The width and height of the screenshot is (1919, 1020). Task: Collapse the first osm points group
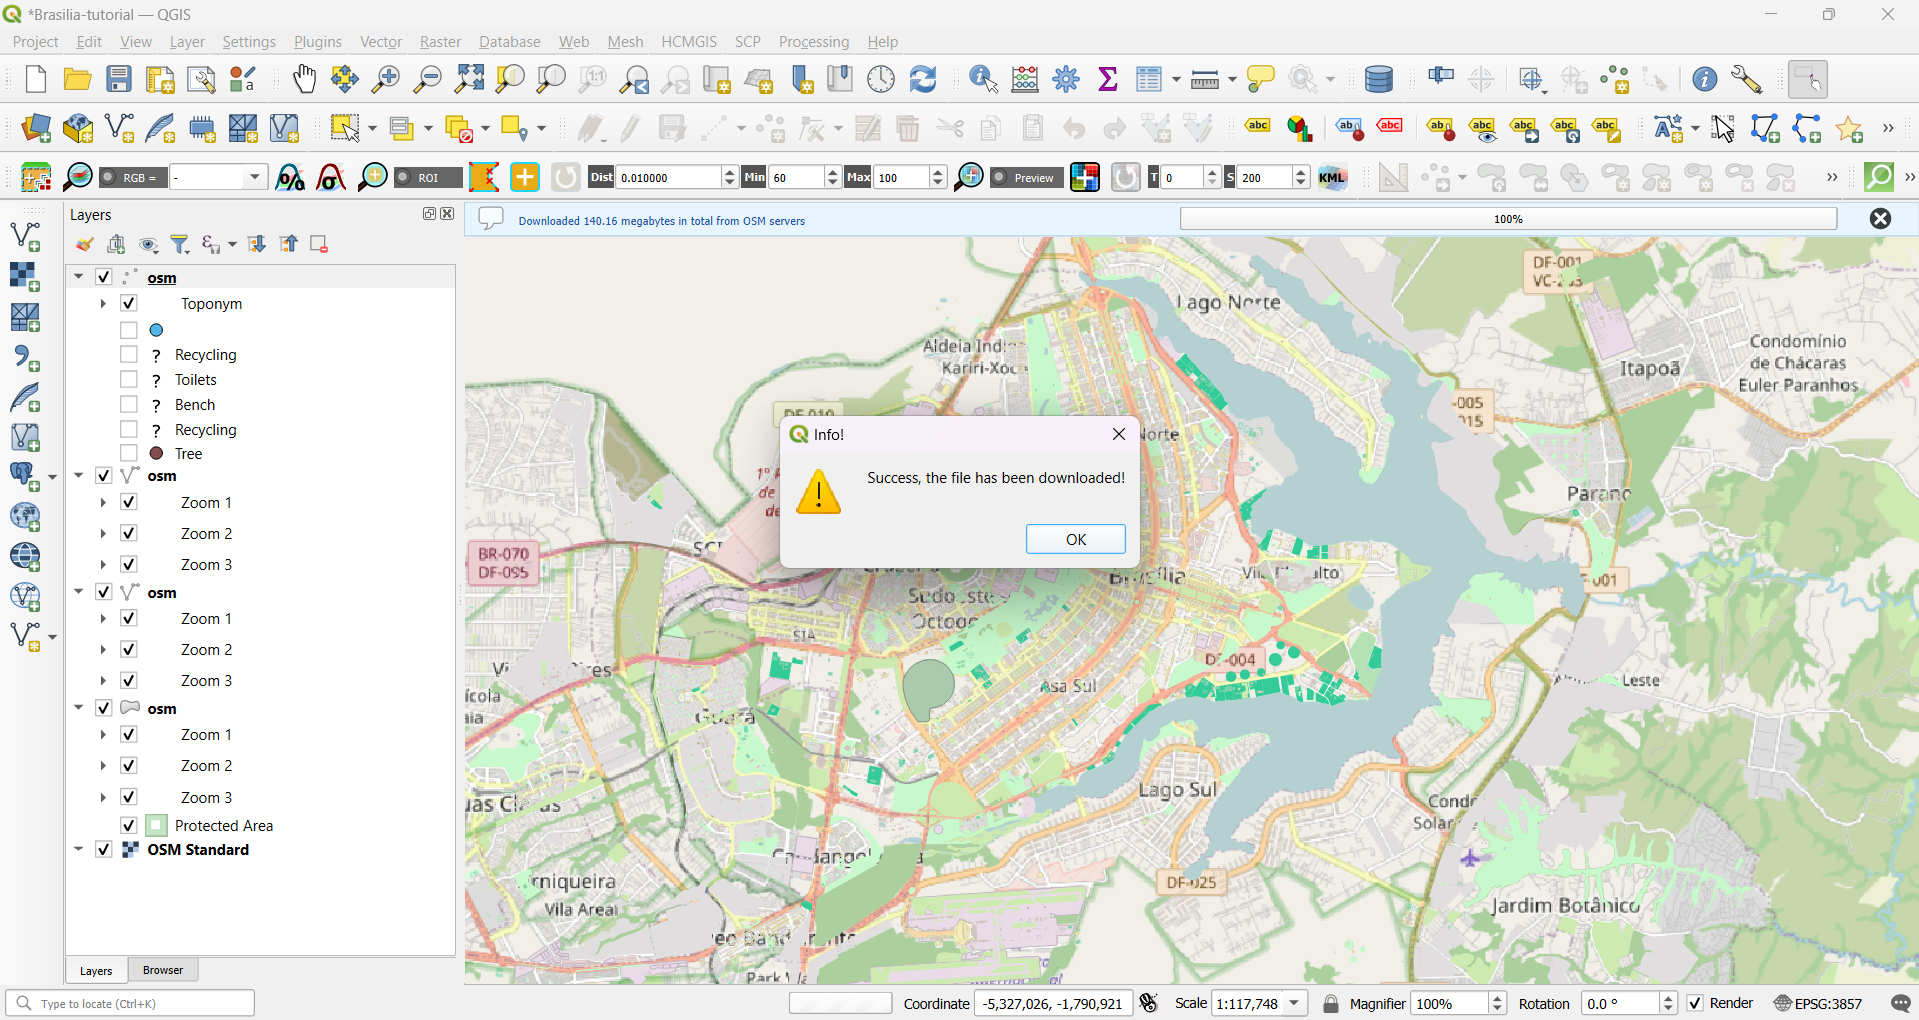[78, 277]
